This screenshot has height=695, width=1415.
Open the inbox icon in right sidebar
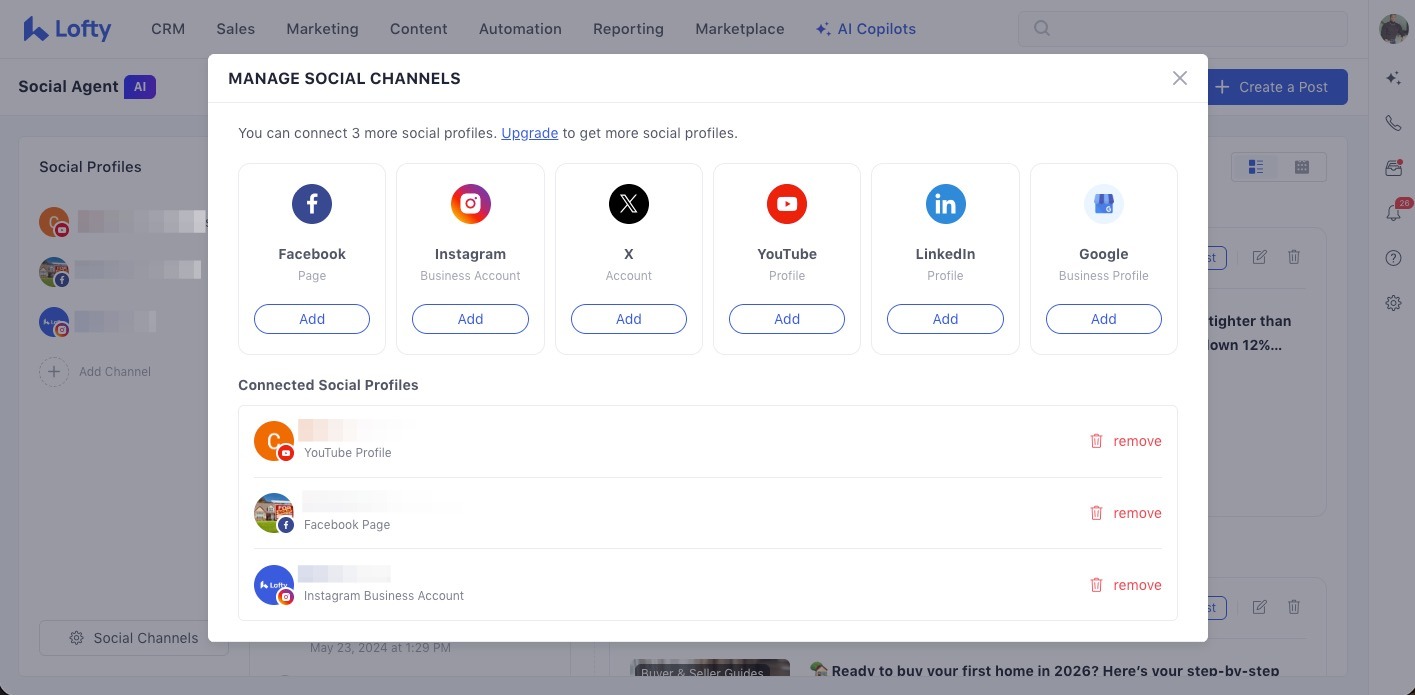1393,169
